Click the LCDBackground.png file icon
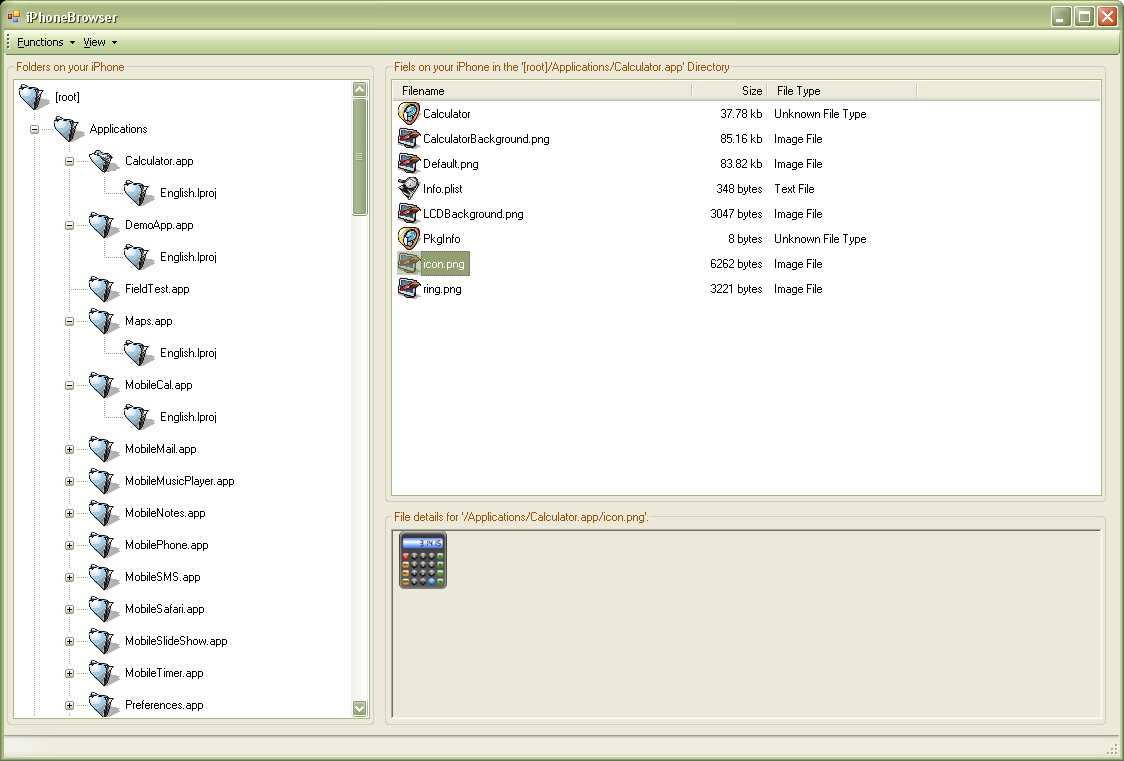Screen dimensions: 1124x761 point(409,214)
